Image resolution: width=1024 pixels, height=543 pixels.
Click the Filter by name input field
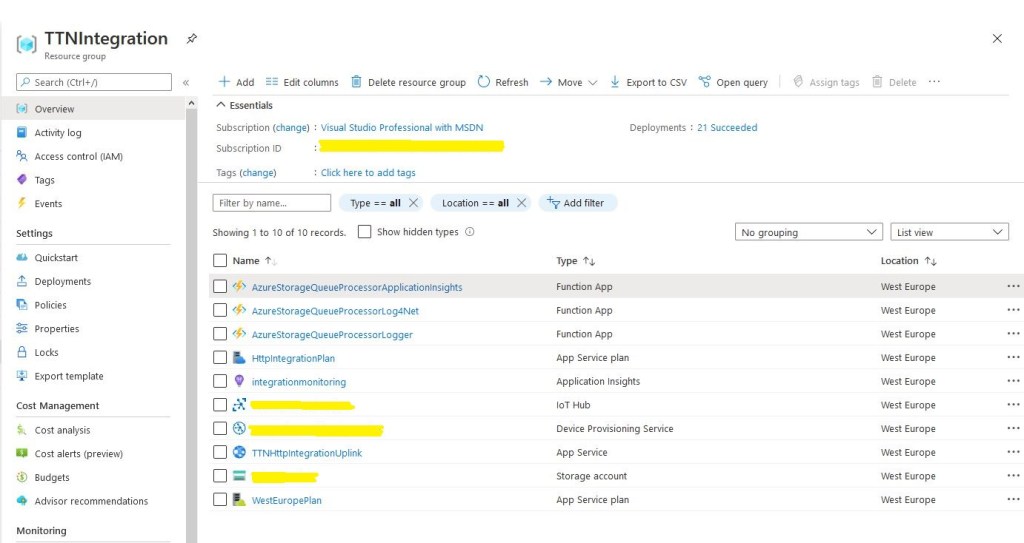pyautogui.click(x=272, y=203)
